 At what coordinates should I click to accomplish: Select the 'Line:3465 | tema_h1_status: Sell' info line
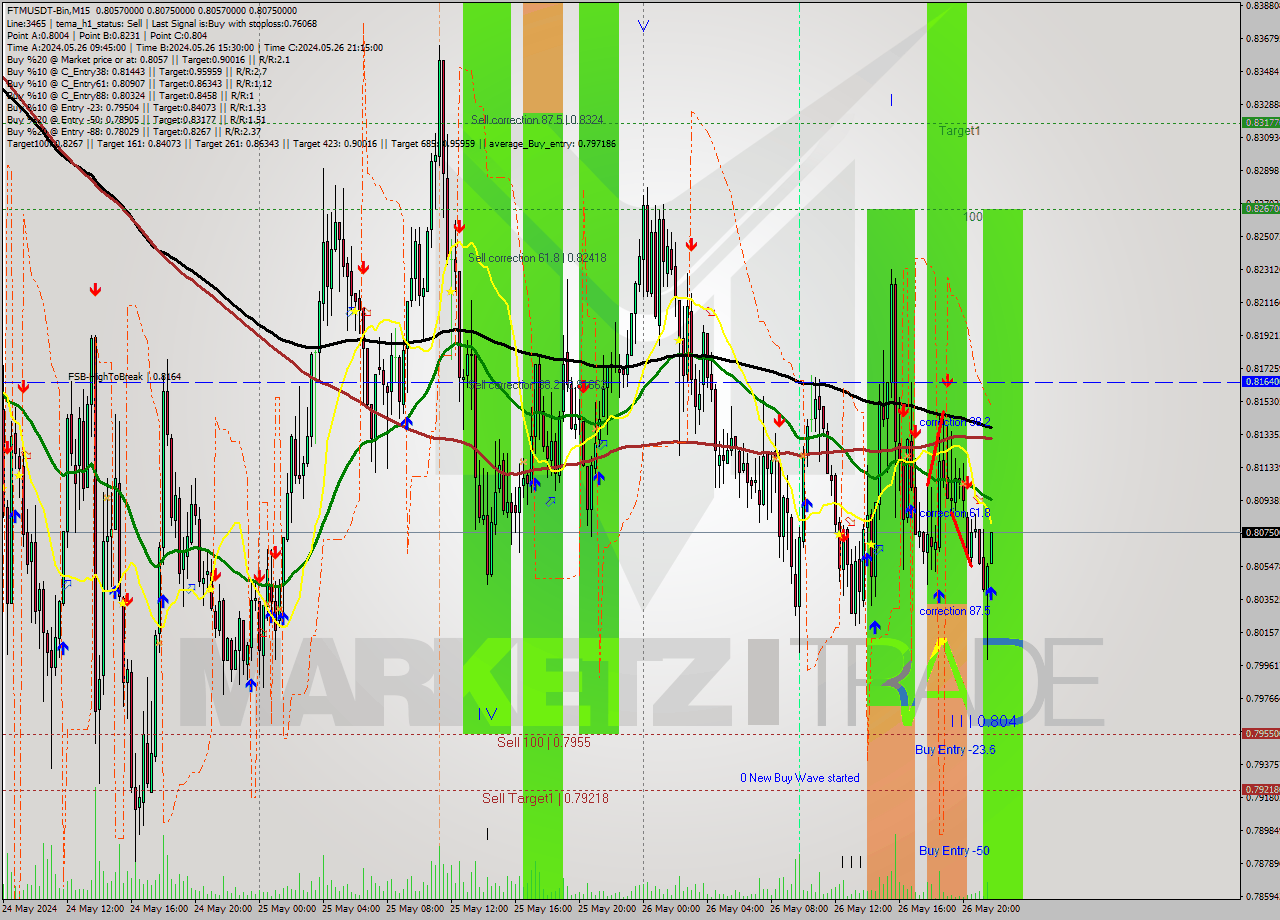point(162,23)
